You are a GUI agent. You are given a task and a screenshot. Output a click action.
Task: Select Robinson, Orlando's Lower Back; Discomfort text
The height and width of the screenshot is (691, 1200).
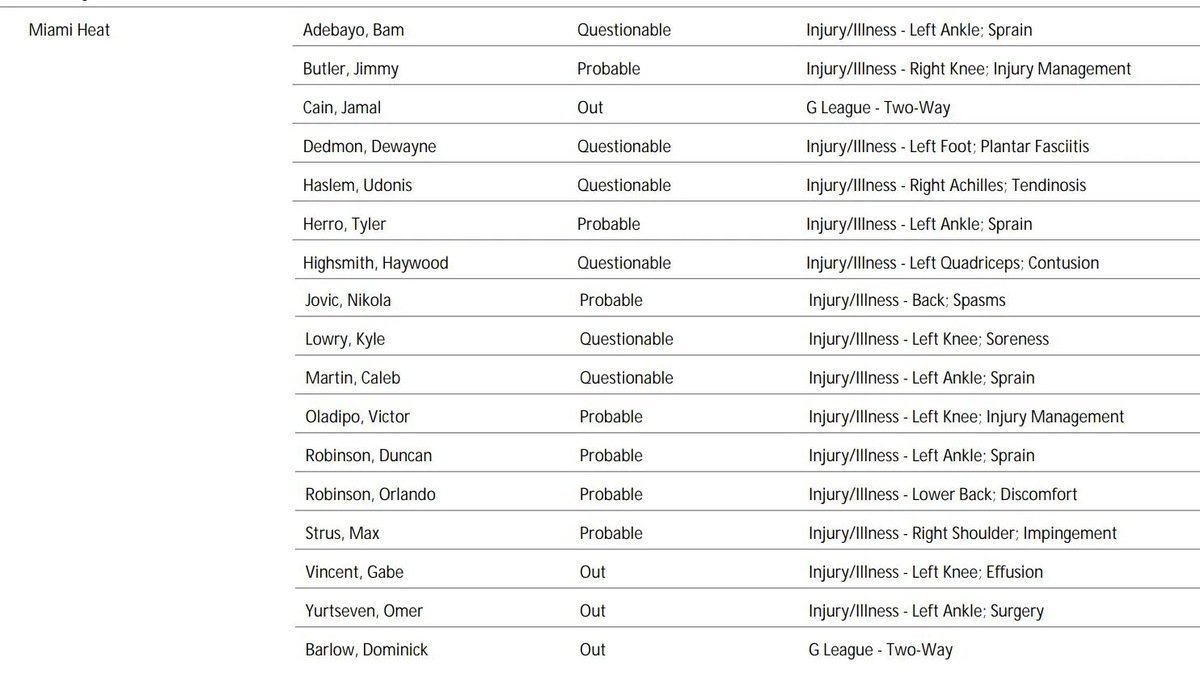point(994,495)
